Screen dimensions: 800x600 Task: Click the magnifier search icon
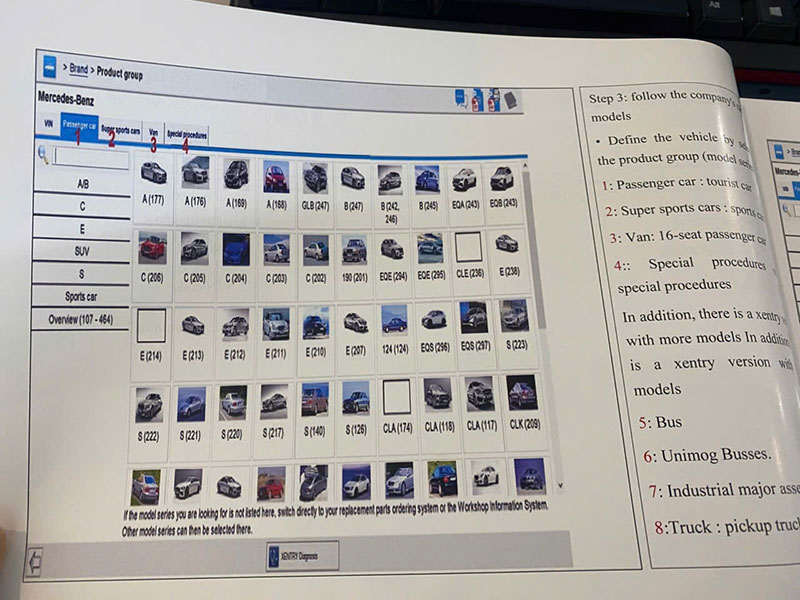(43, 155)
